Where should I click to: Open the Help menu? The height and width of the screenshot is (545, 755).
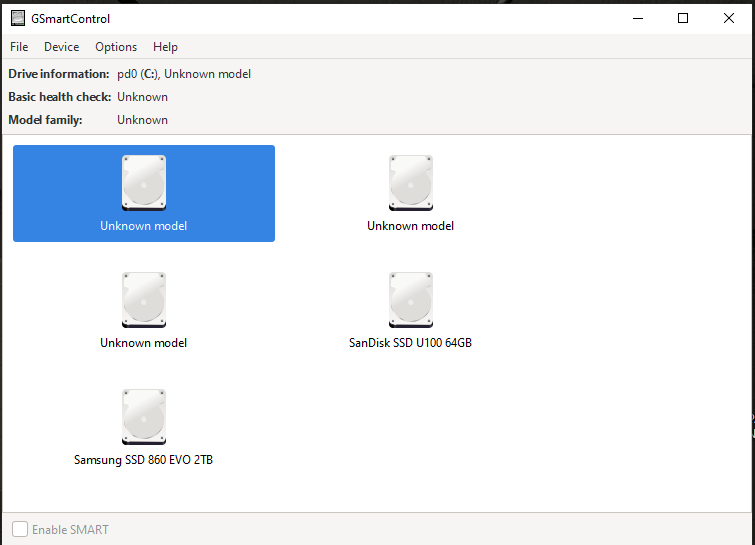click(x=165, y=47)
